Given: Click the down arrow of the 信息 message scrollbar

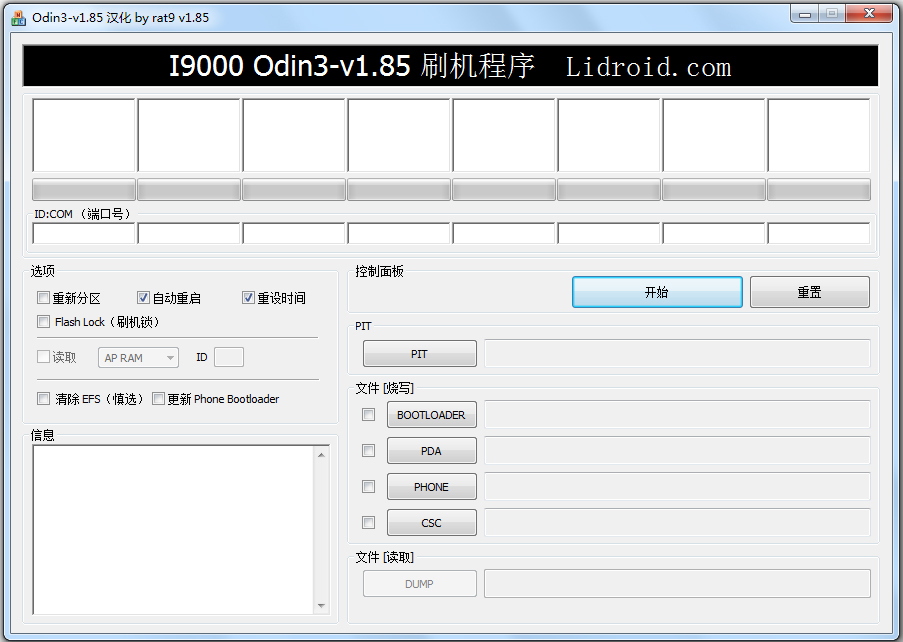Looking at the screenshot, I should click(x=322, y=604).
